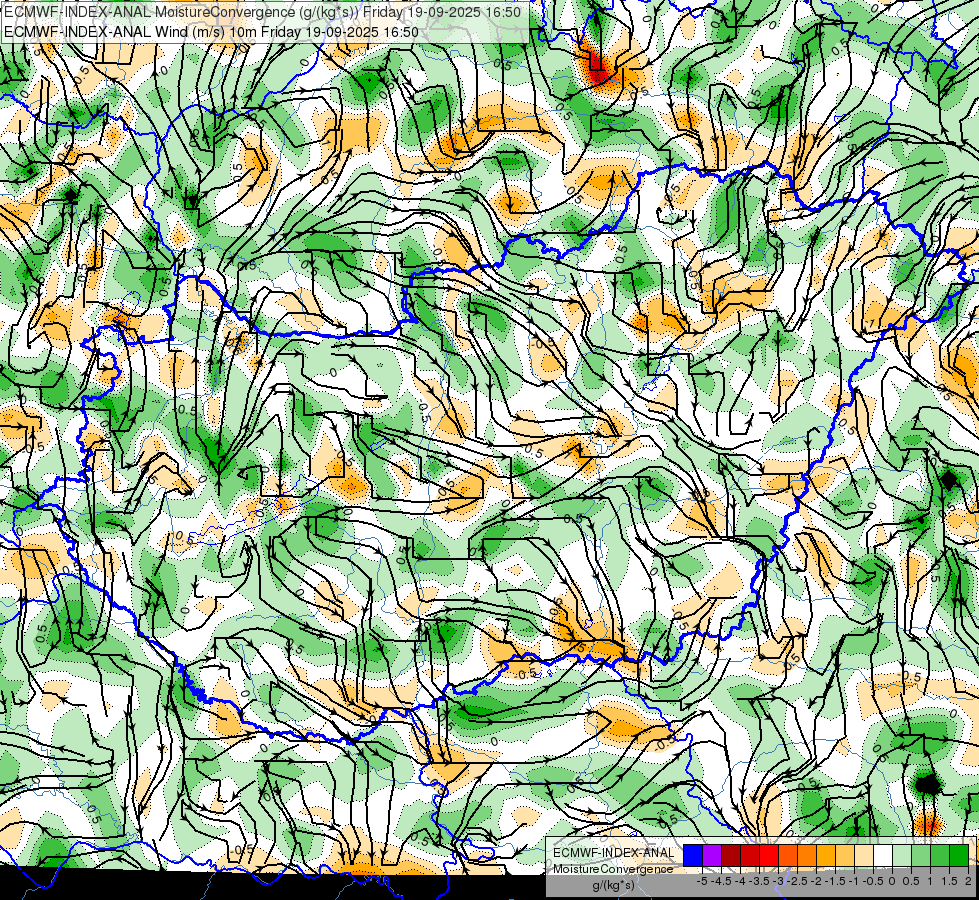Click the '-3.5' tick label under the legend
This screenshot has width=979, height=900.
[x=759, y=881]
